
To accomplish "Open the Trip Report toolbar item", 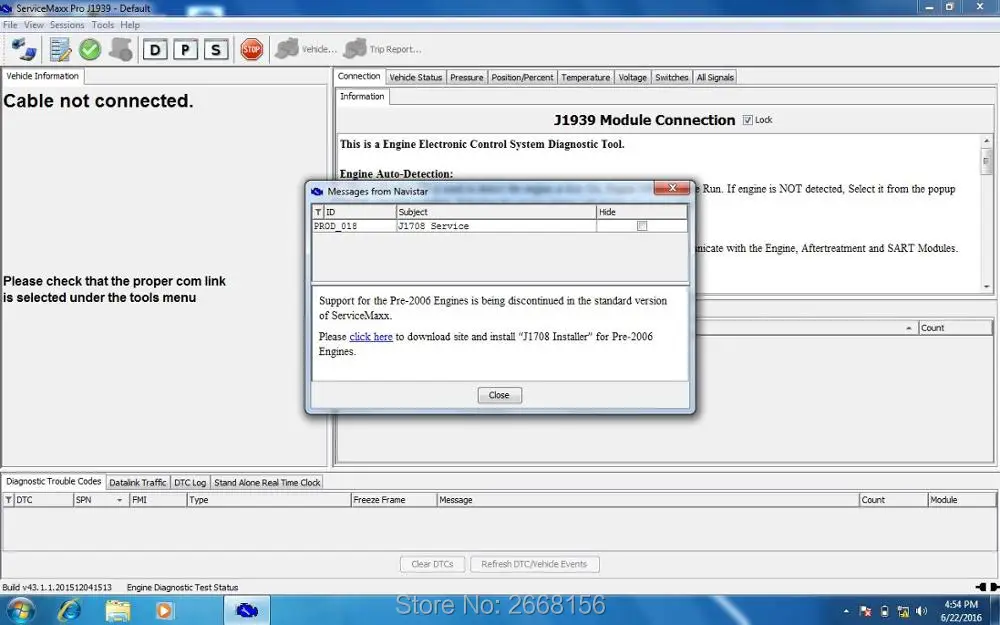I will click(x=383, y=49).
